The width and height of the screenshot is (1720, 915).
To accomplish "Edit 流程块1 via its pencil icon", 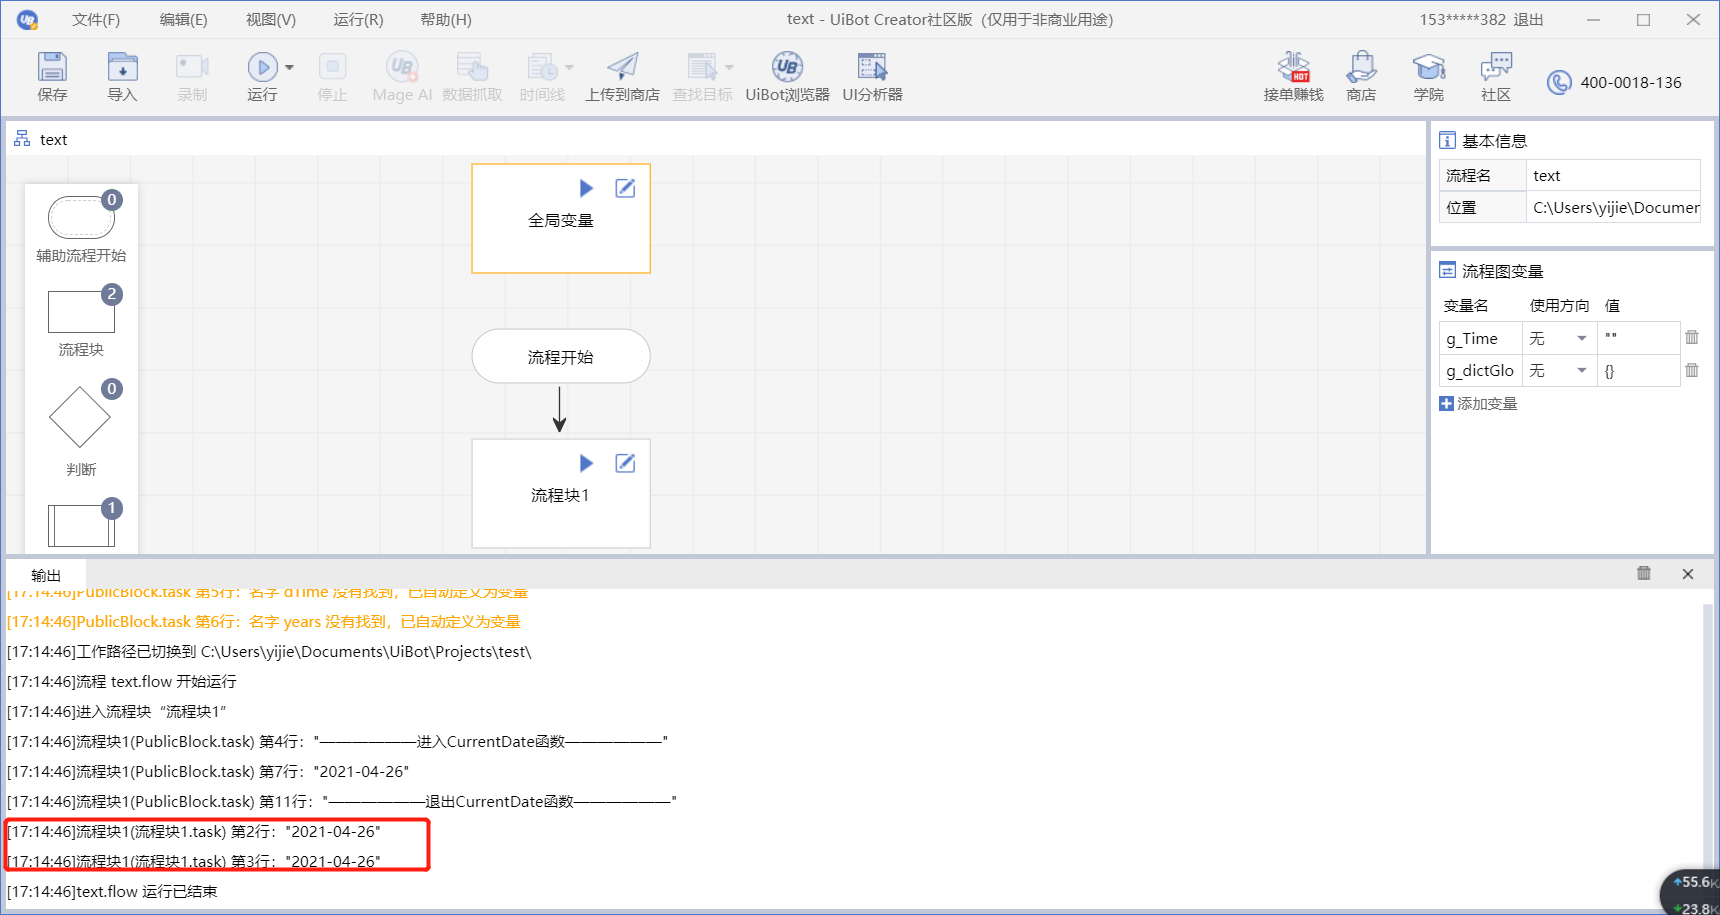I will click(x=625, y=463).
